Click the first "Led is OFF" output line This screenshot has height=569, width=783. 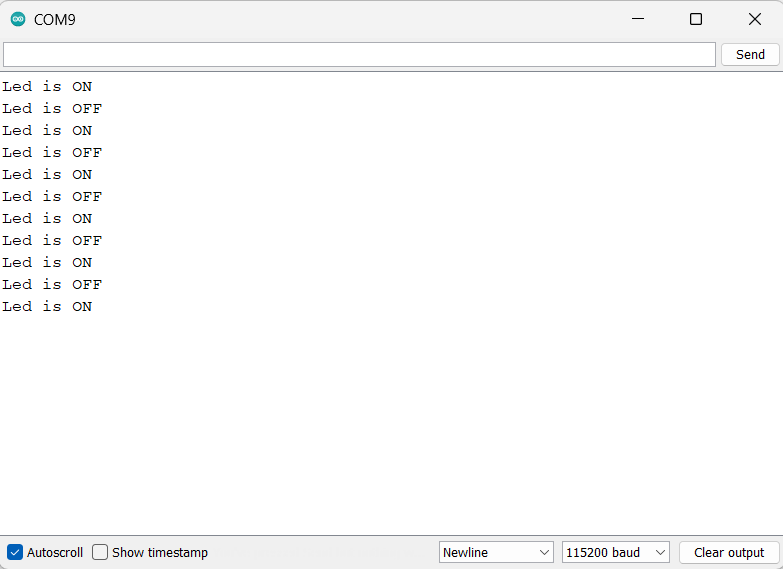pyautogui.click(x=52, y=109)
